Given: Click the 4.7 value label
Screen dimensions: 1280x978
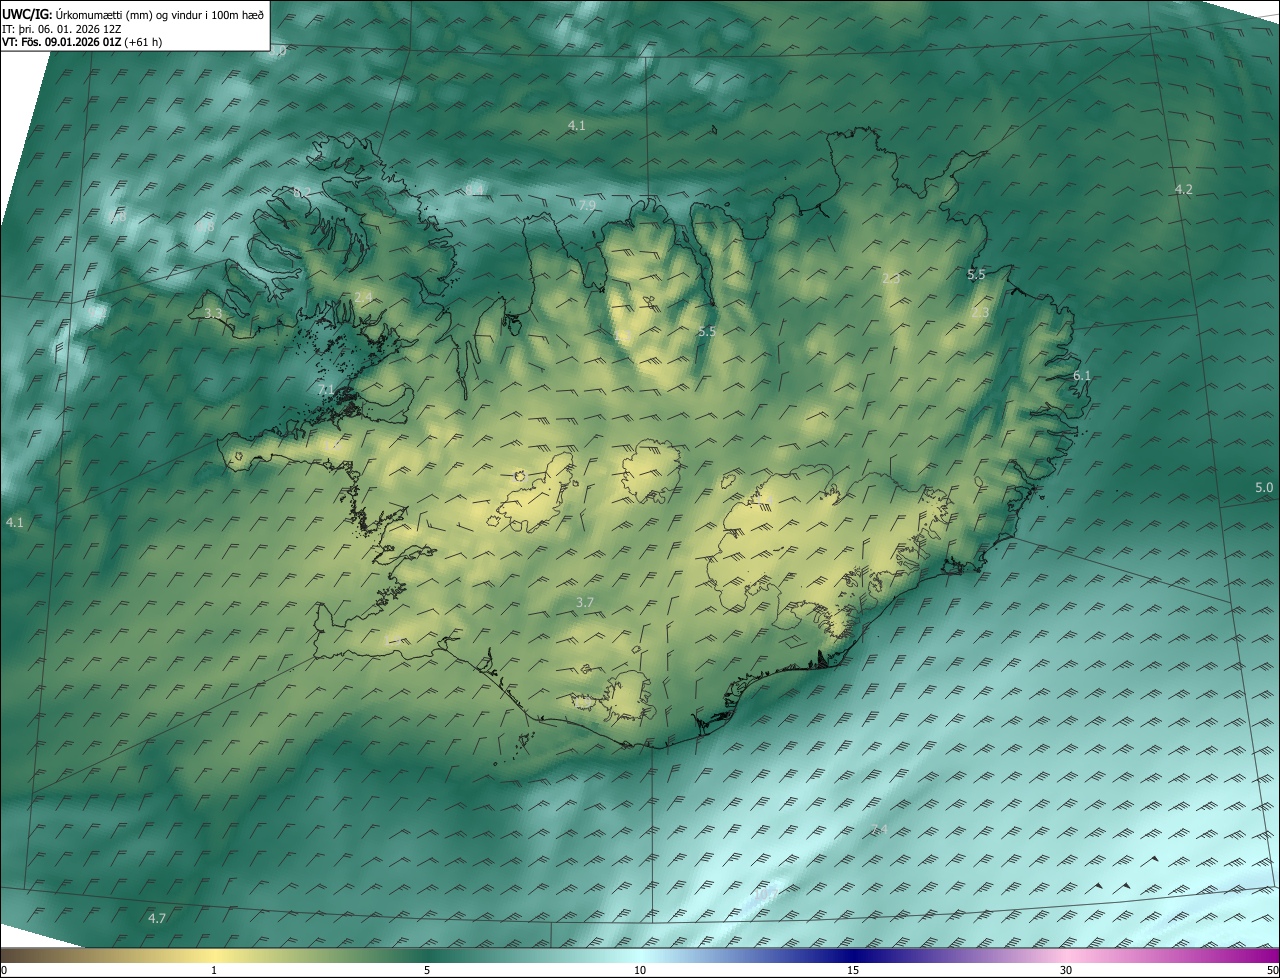Looking at the screenshot, I should [157, 918].
